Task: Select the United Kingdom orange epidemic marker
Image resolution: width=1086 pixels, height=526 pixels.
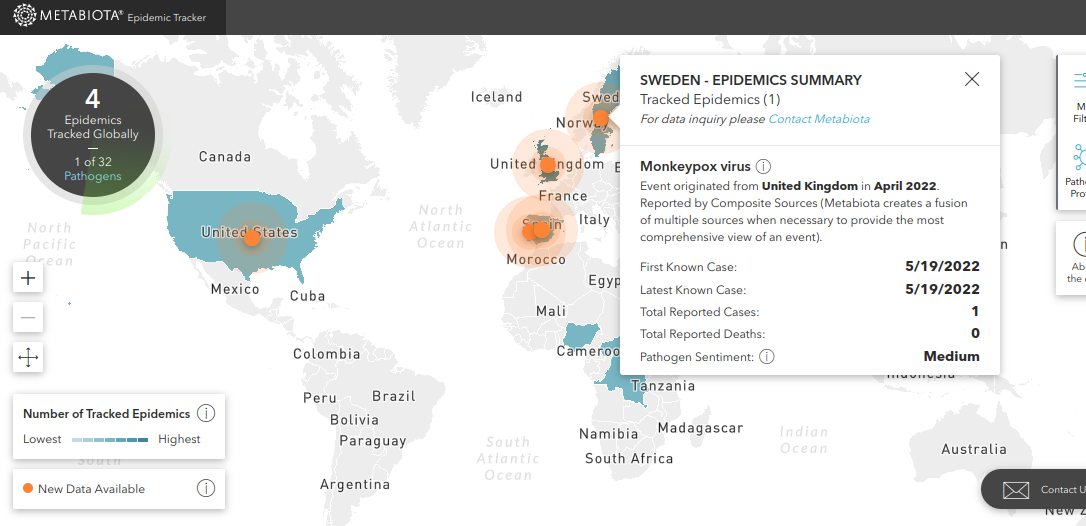Action: 547,165
